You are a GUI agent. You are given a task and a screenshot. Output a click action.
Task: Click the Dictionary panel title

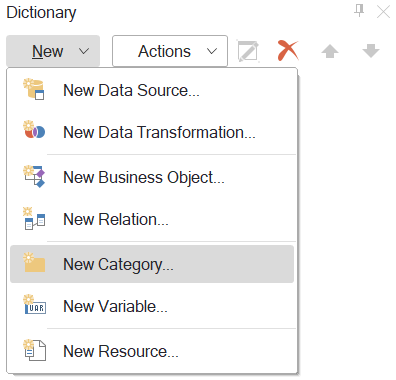[x=41, y=13]
